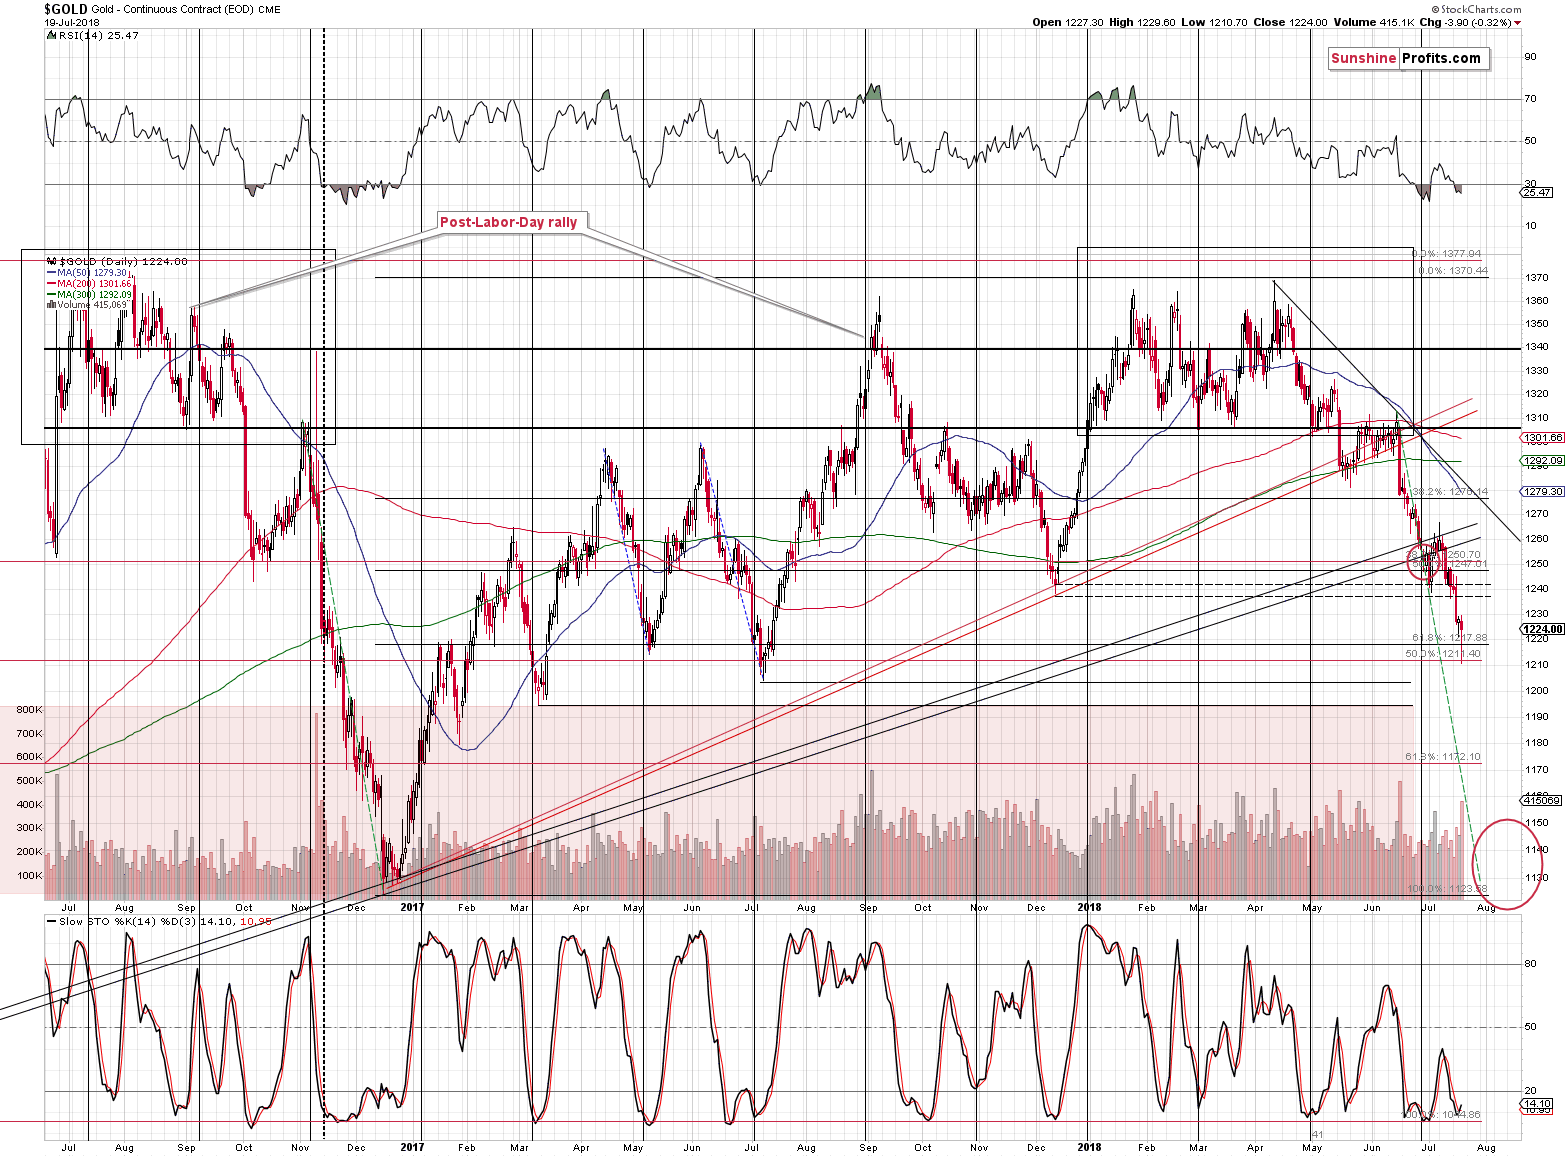Click the 1292.09 green price tag
Image resolution: width=1565 pixels, height=1157 pixels.
[x=1542, y=461]
